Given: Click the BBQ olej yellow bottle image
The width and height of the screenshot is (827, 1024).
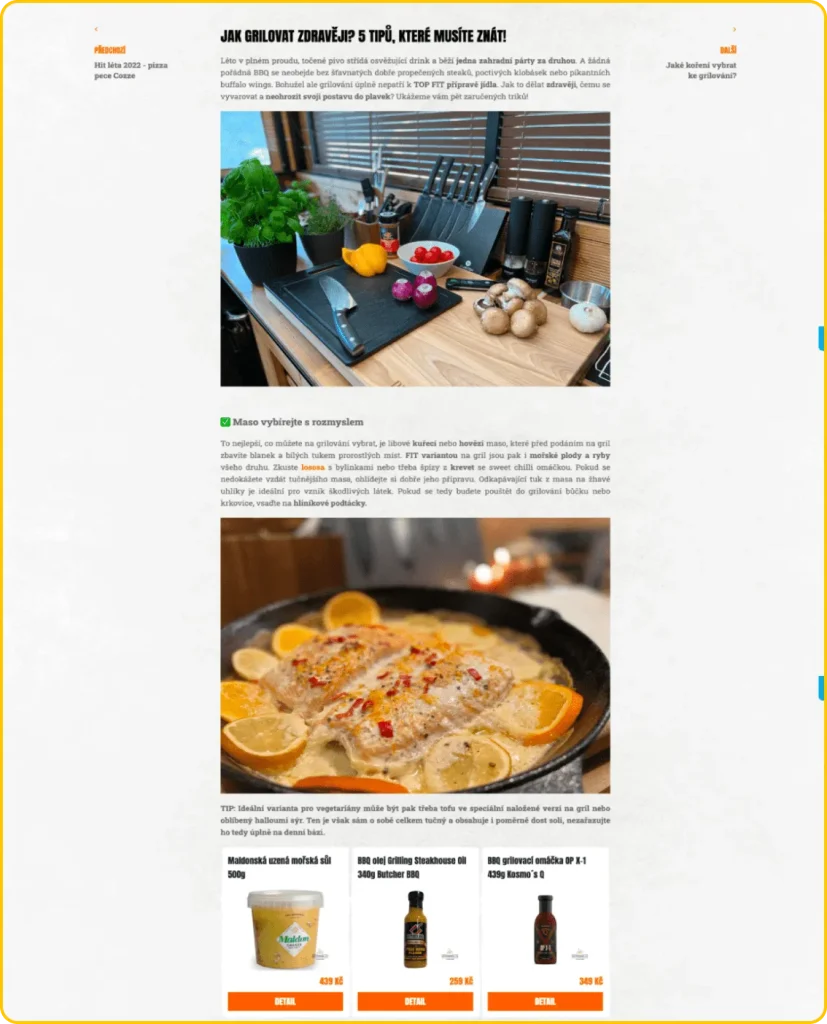Looking at the screenshot, I should tap(415, 929).
